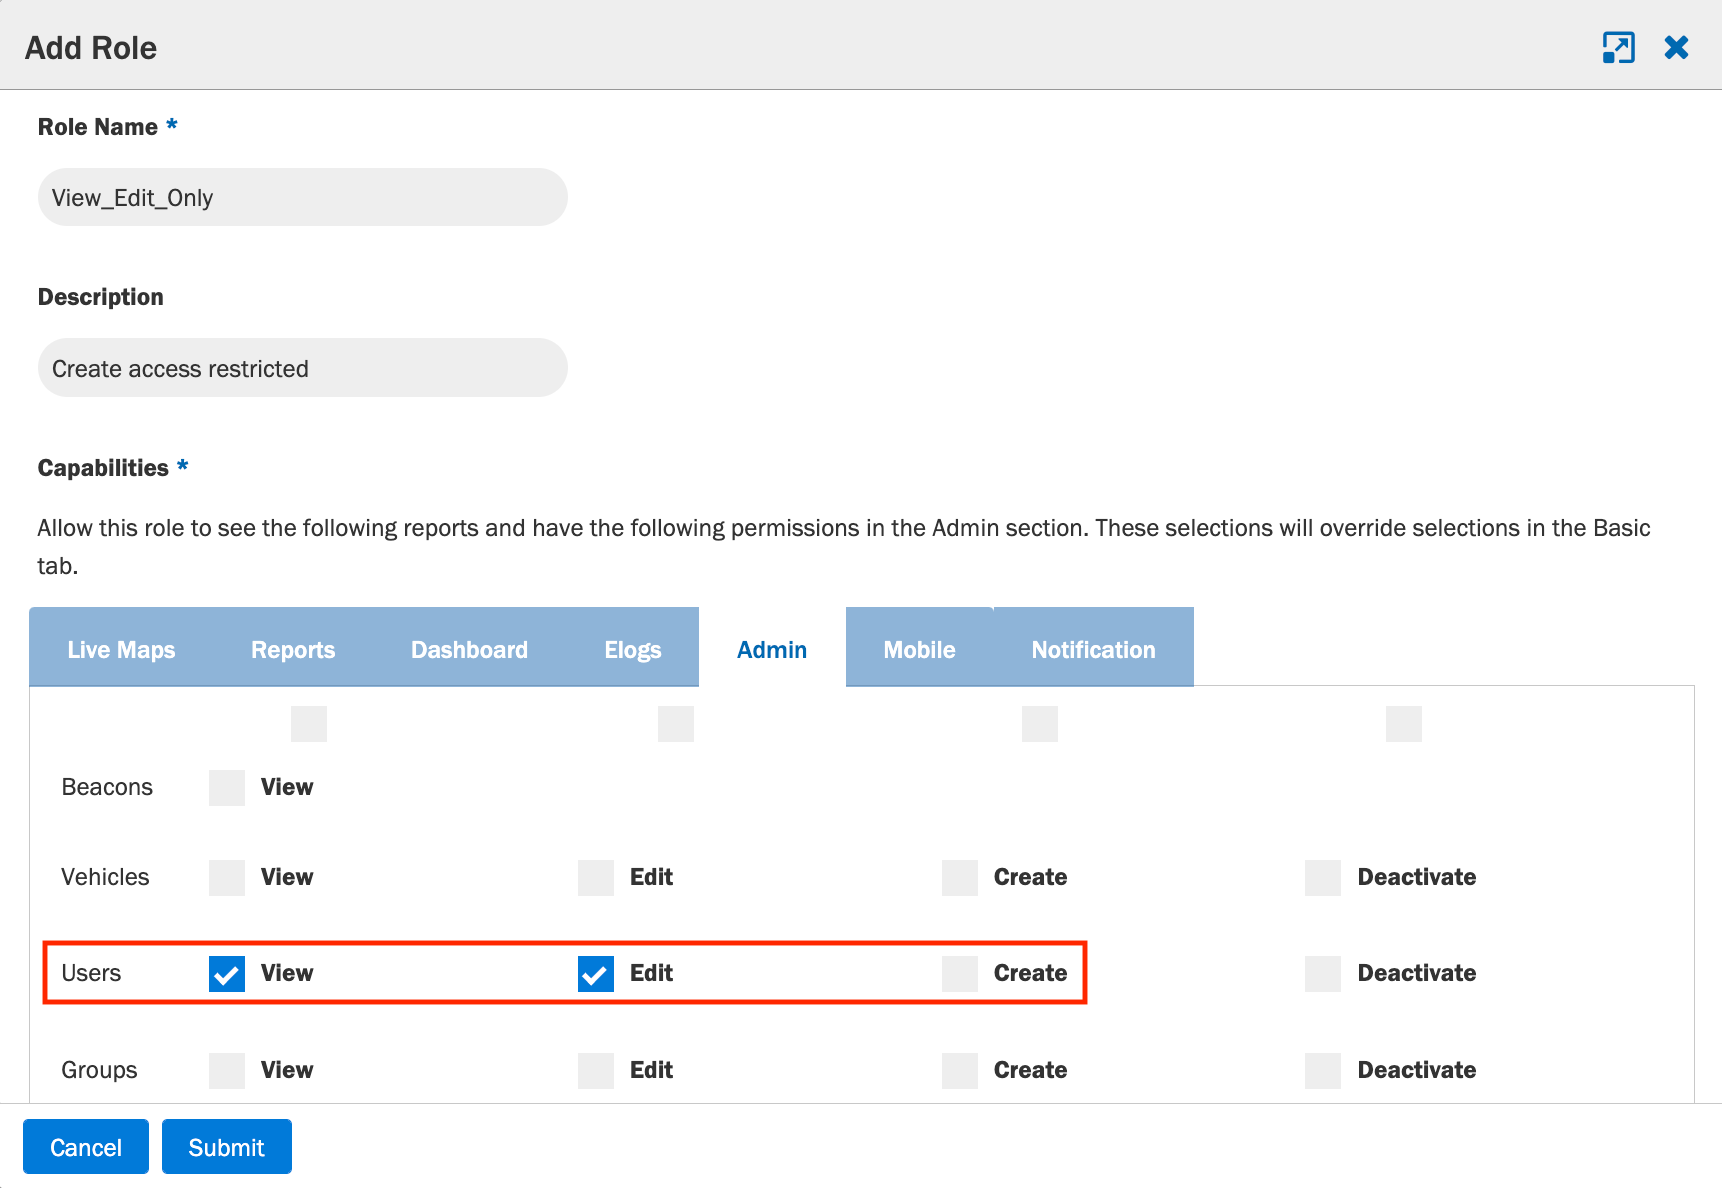Click the Users row label
This screenshot has width=1722, height=1188.
(x=91, y=973)
